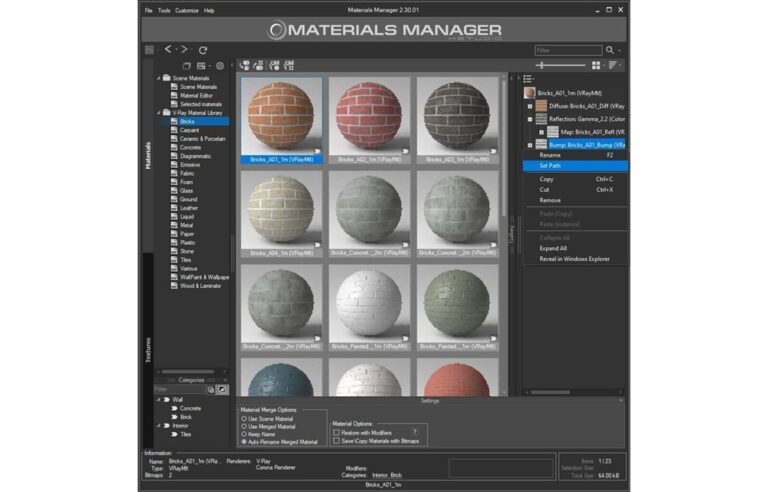Choose Expand All in context menu
The image size is (768, 492).
576,248
